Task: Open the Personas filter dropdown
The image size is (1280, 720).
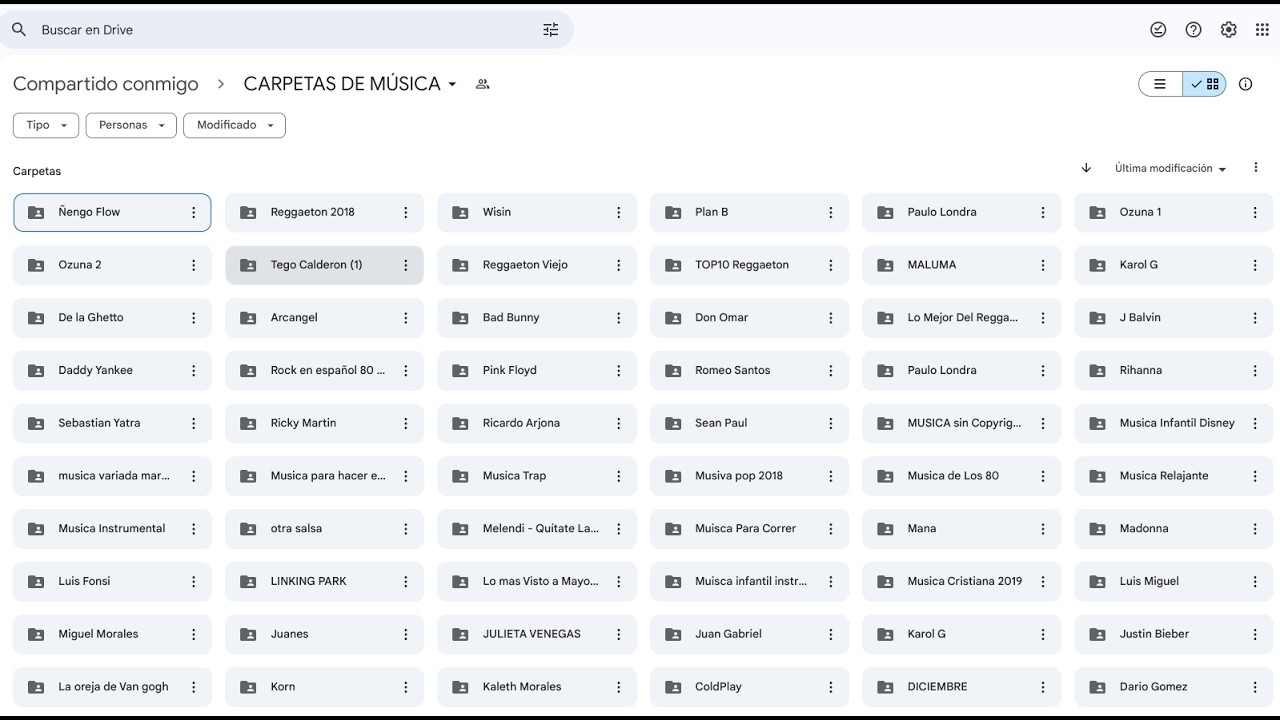Action: 131,125
